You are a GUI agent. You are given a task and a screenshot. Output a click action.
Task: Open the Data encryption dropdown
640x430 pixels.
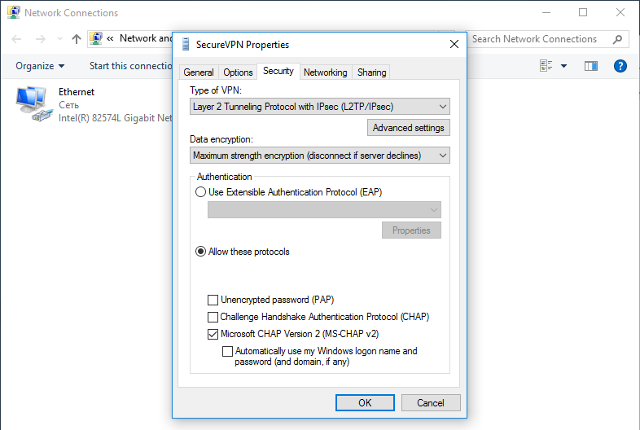tap(320, 155)
